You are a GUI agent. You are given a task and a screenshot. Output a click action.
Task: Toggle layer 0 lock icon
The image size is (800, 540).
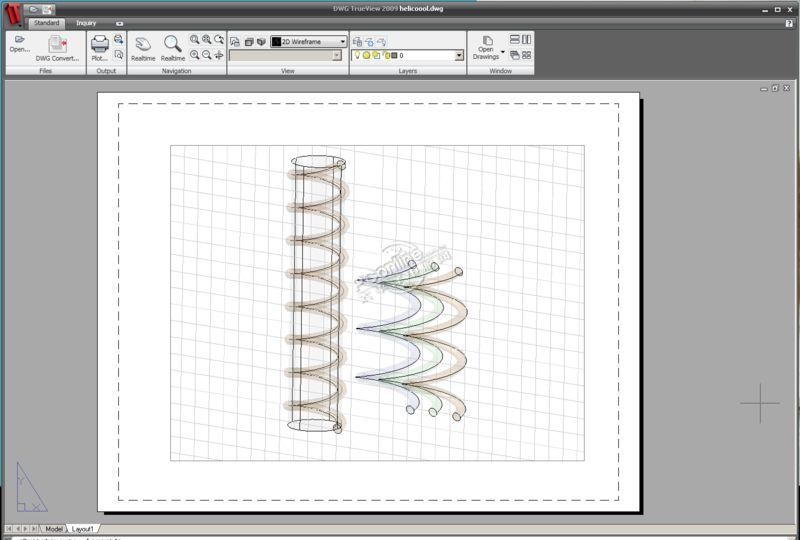[x=386, y=55]
